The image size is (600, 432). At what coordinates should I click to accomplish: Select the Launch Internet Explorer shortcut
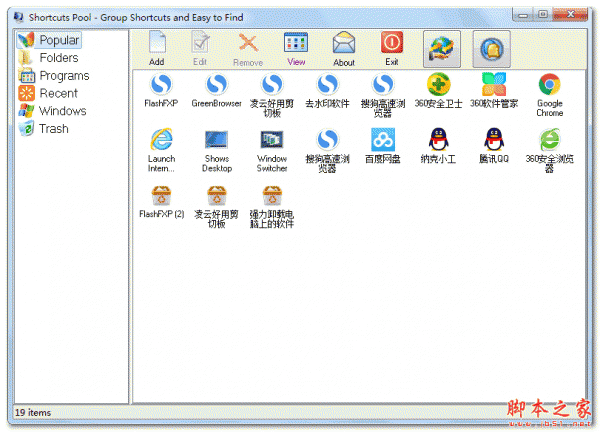(161, 151)
